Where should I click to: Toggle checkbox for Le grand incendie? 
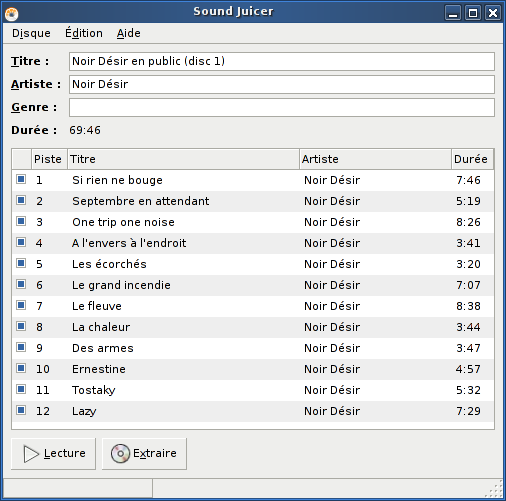coord(21,284)
